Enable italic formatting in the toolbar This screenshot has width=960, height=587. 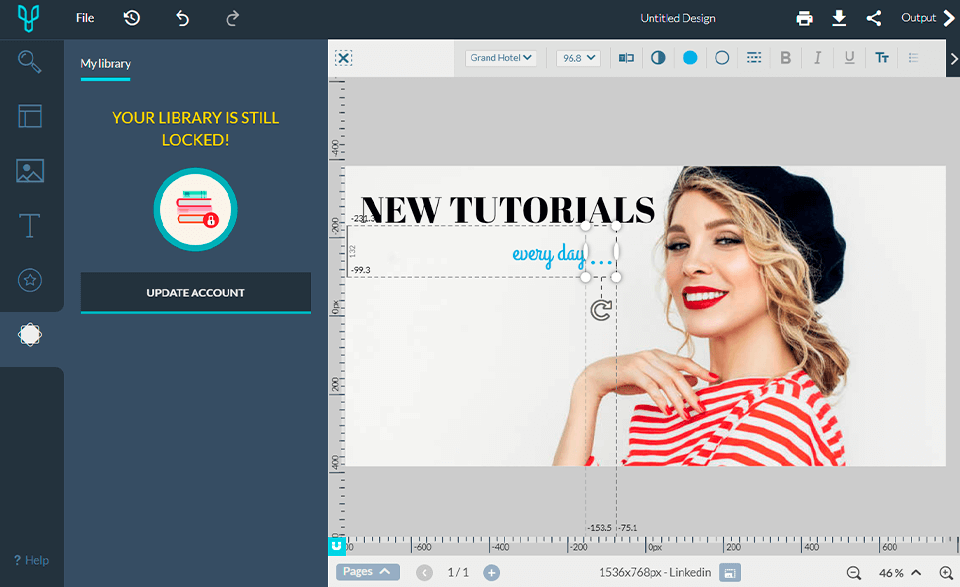(817, 57)
